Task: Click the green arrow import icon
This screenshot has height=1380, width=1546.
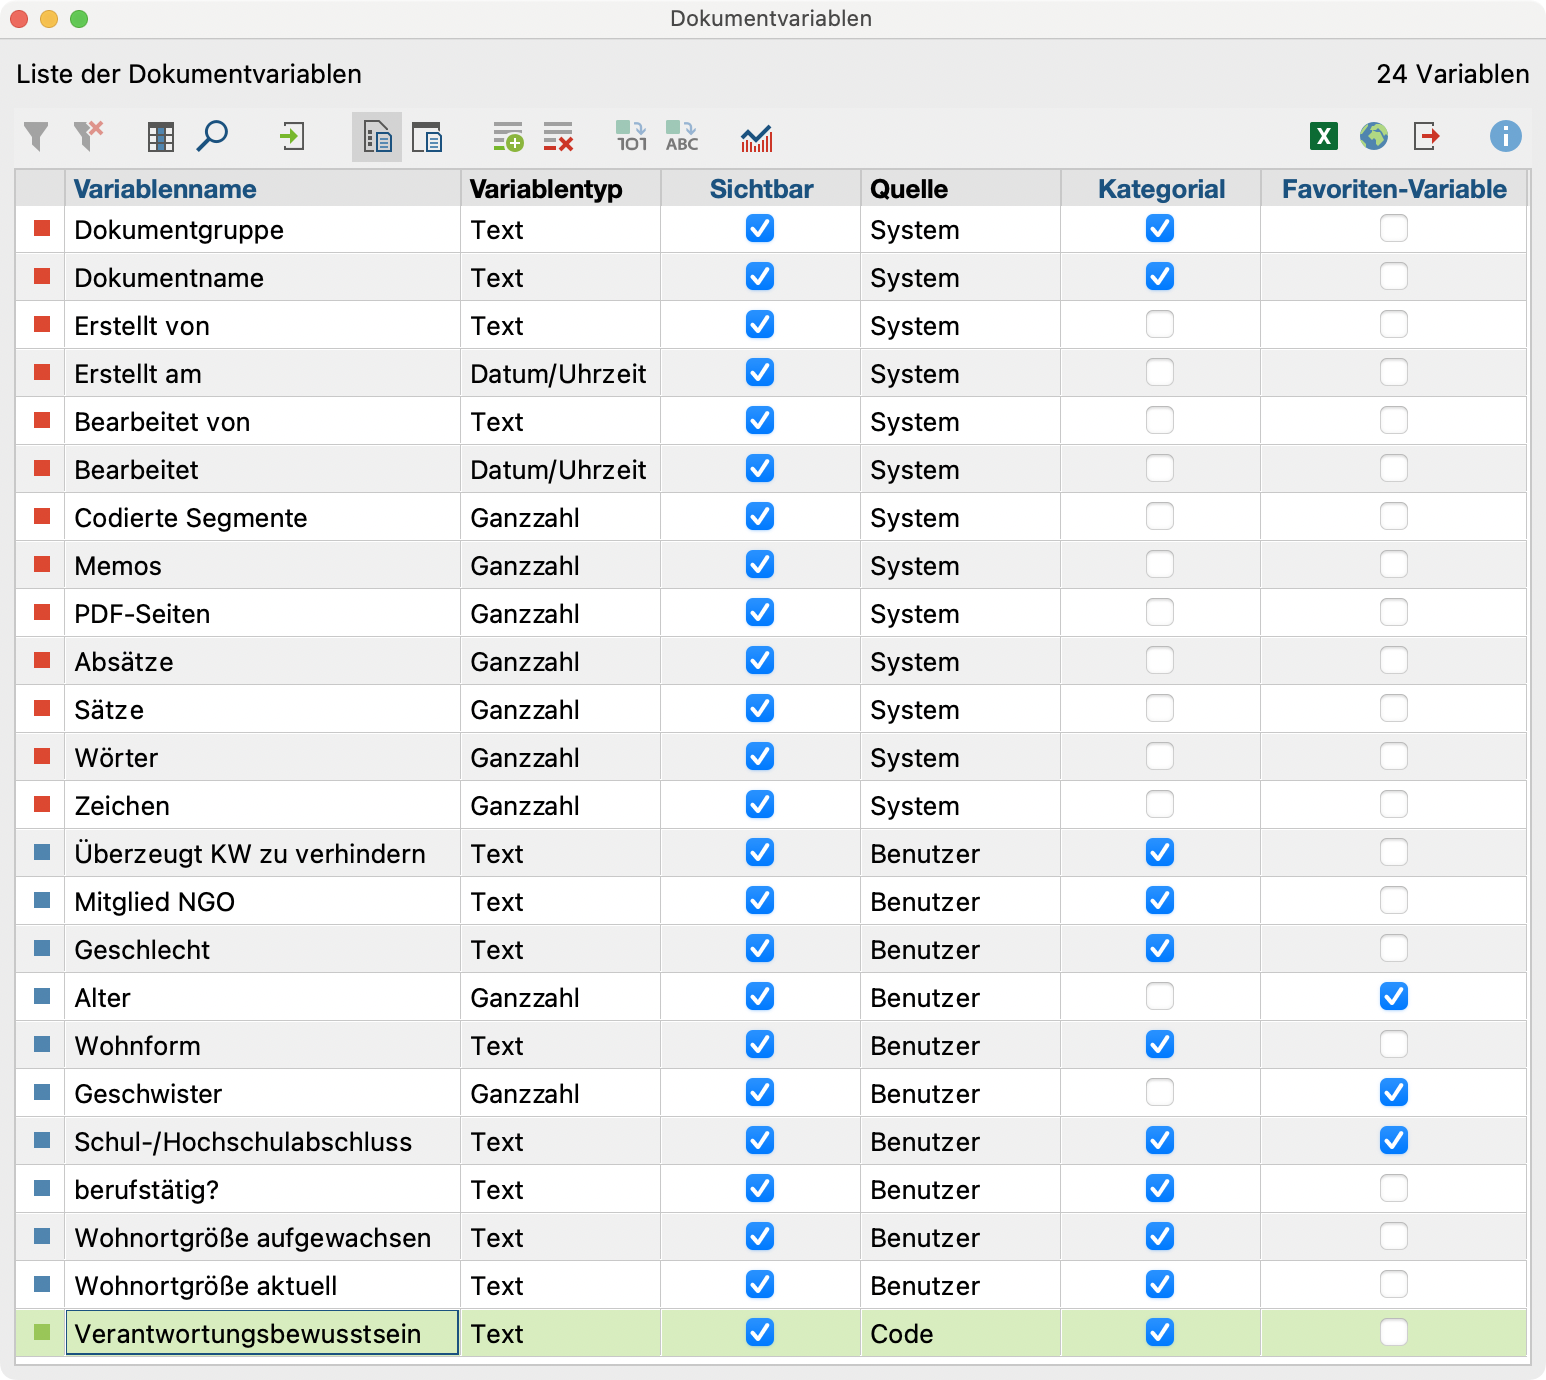Action: pyautogui.click(x=292, y=137)
